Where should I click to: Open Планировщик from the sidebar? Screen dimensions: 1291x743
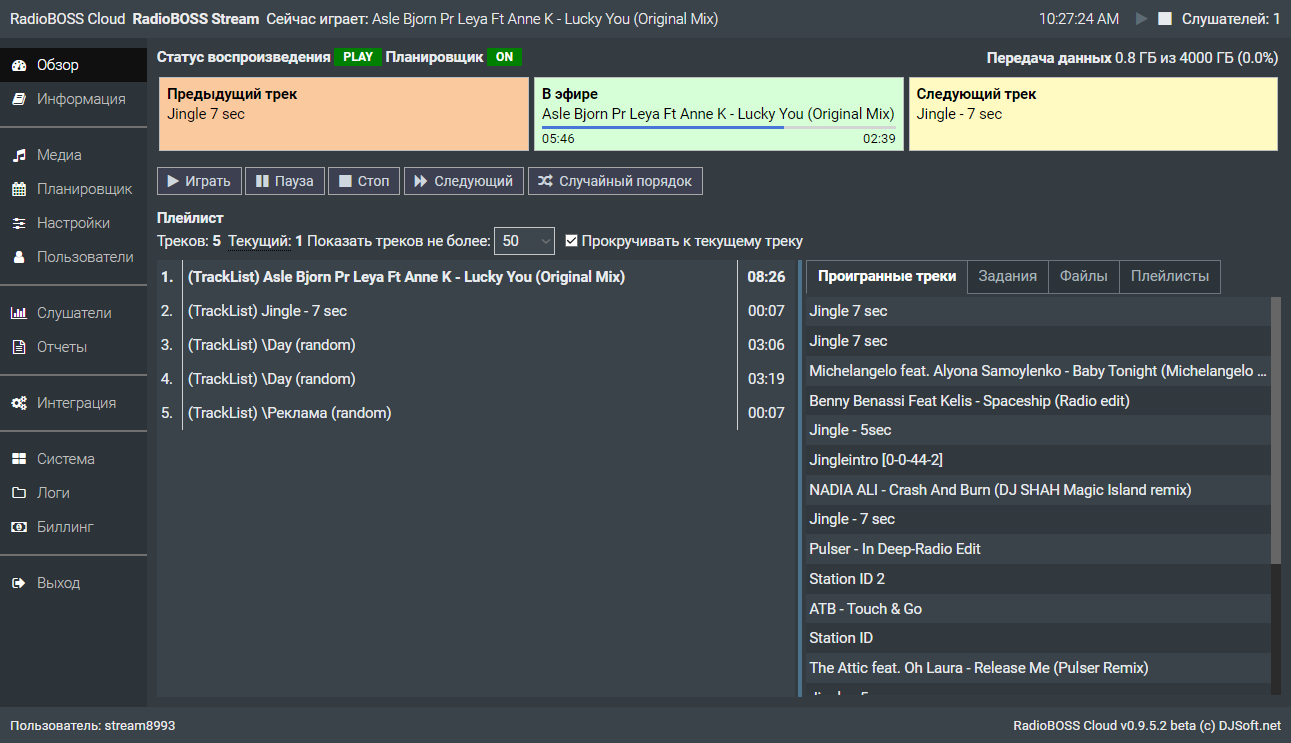[84, 189]
